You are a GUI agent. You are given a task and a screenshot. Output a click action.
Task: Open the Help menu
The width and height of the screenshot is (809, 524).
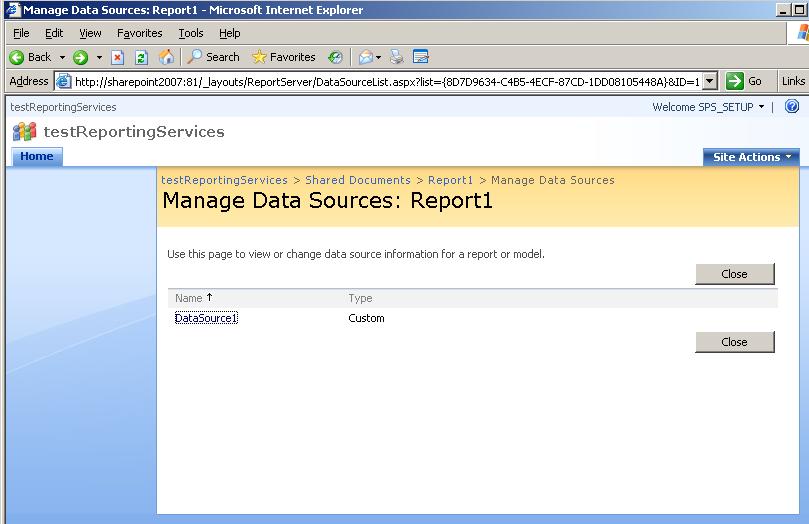pyautogui.click(x=230, y=33)
